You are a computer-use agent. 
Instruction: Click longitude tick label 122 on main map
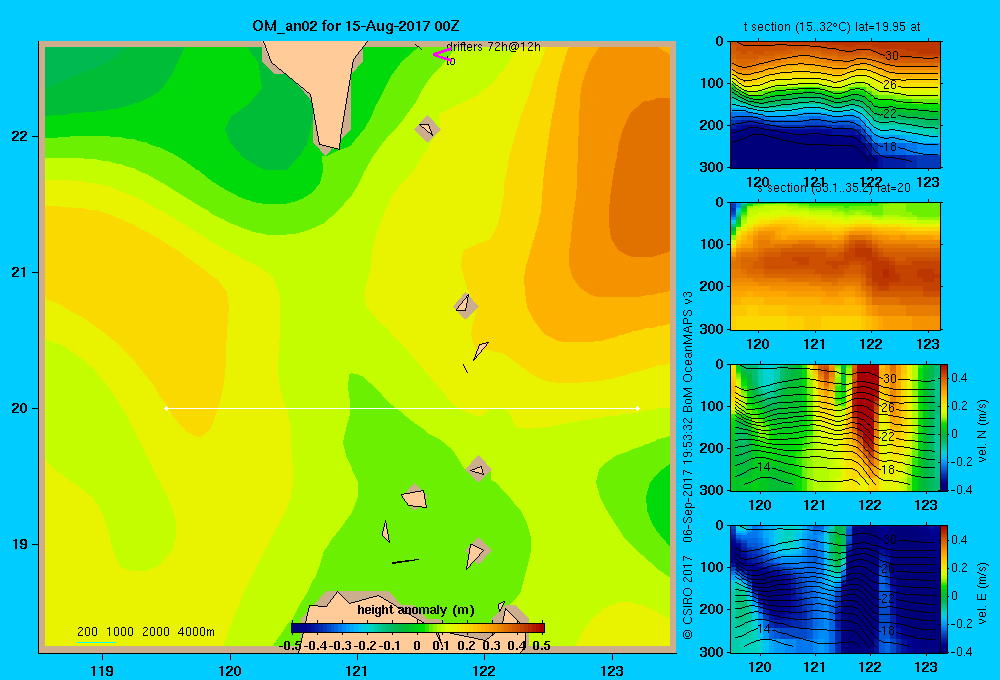(484, 670)
